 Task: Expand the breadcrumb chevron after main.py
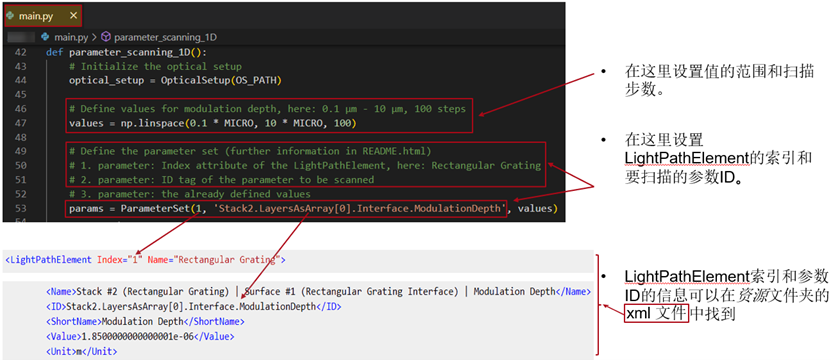tap(94, 37)
